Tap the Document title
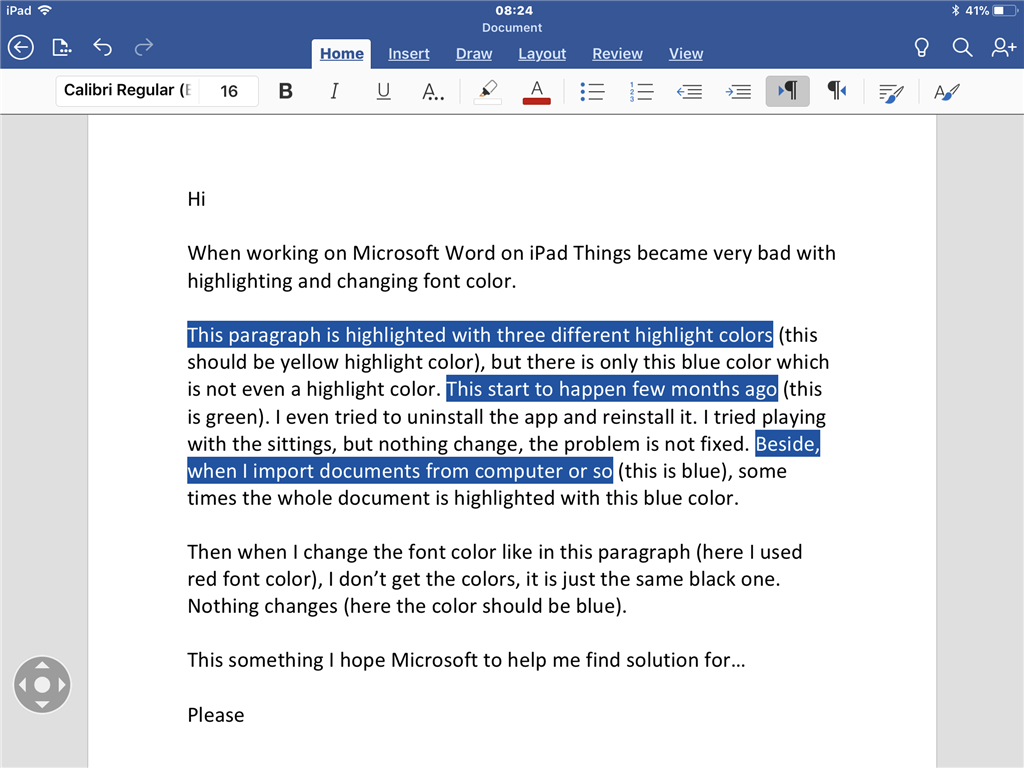This screenshot has height=768, width=1024. [x=512, y=27]
